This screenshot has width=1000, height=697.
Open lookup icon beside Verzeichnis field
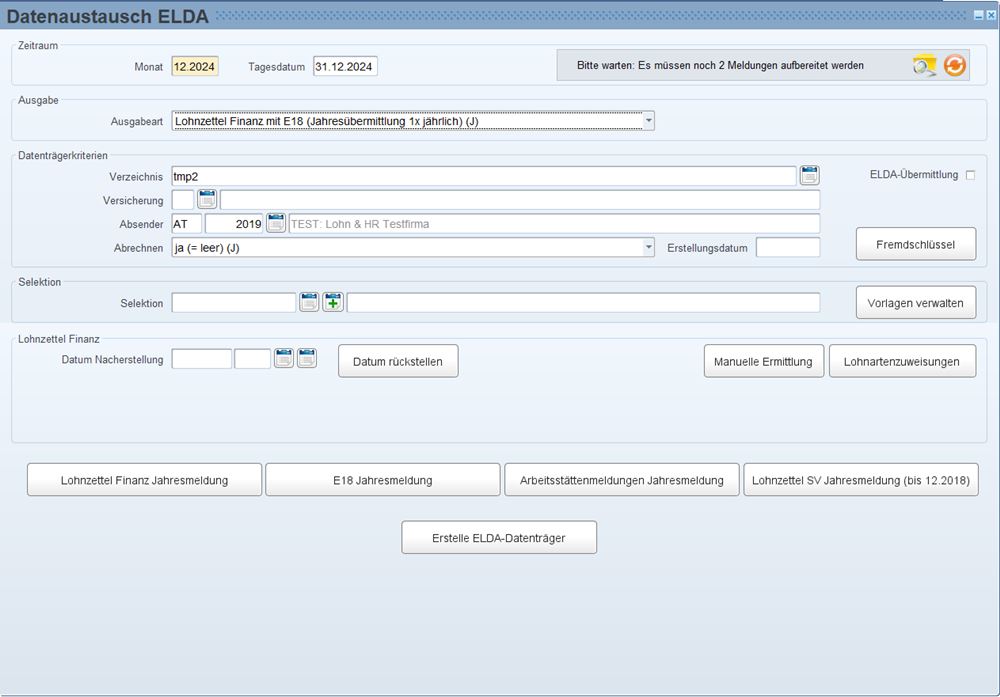tap(809, 175)
